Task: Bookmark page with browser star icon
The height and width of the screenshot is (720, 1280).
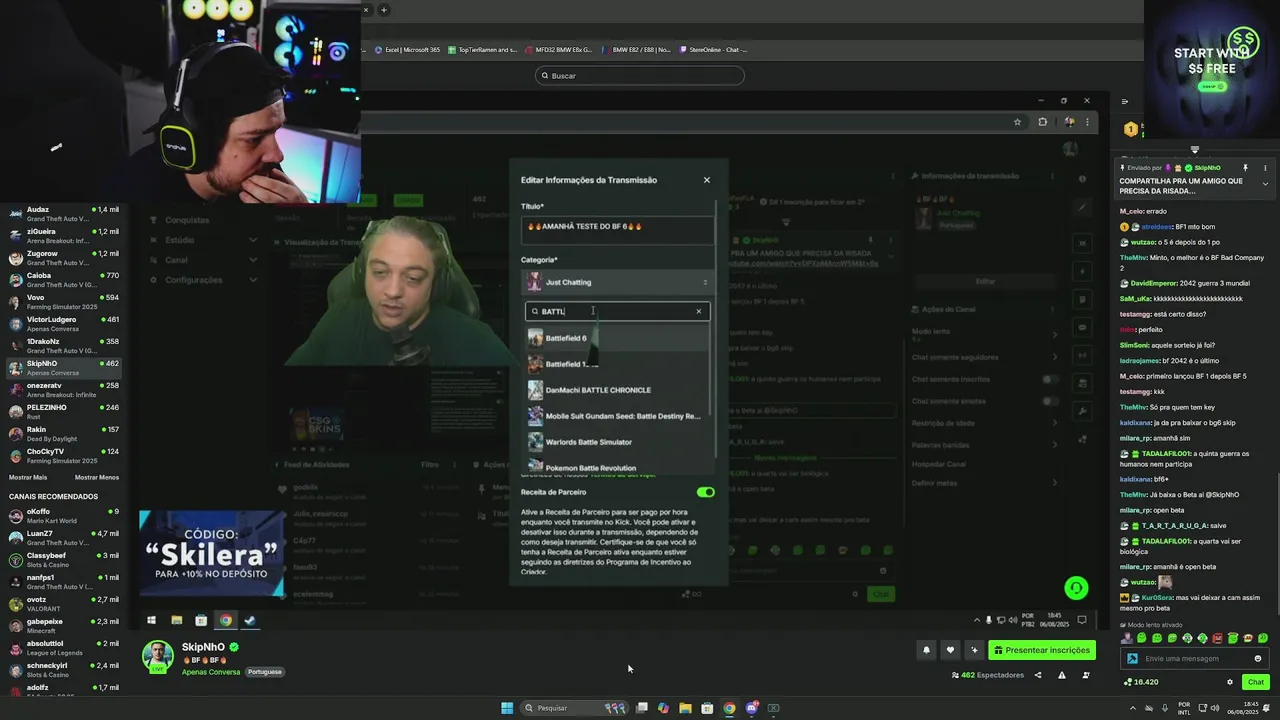Action: click(x=1017, y=122)
